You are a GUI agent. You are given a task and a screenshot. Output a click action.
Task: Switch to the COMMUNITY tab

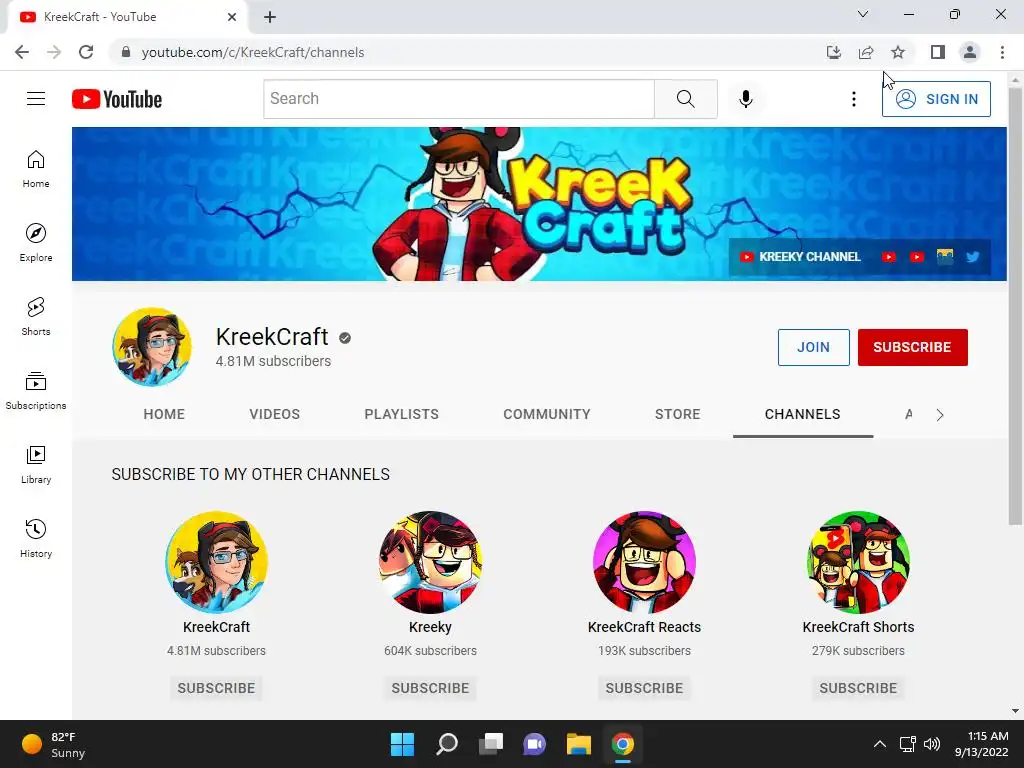tap(547, 414)
